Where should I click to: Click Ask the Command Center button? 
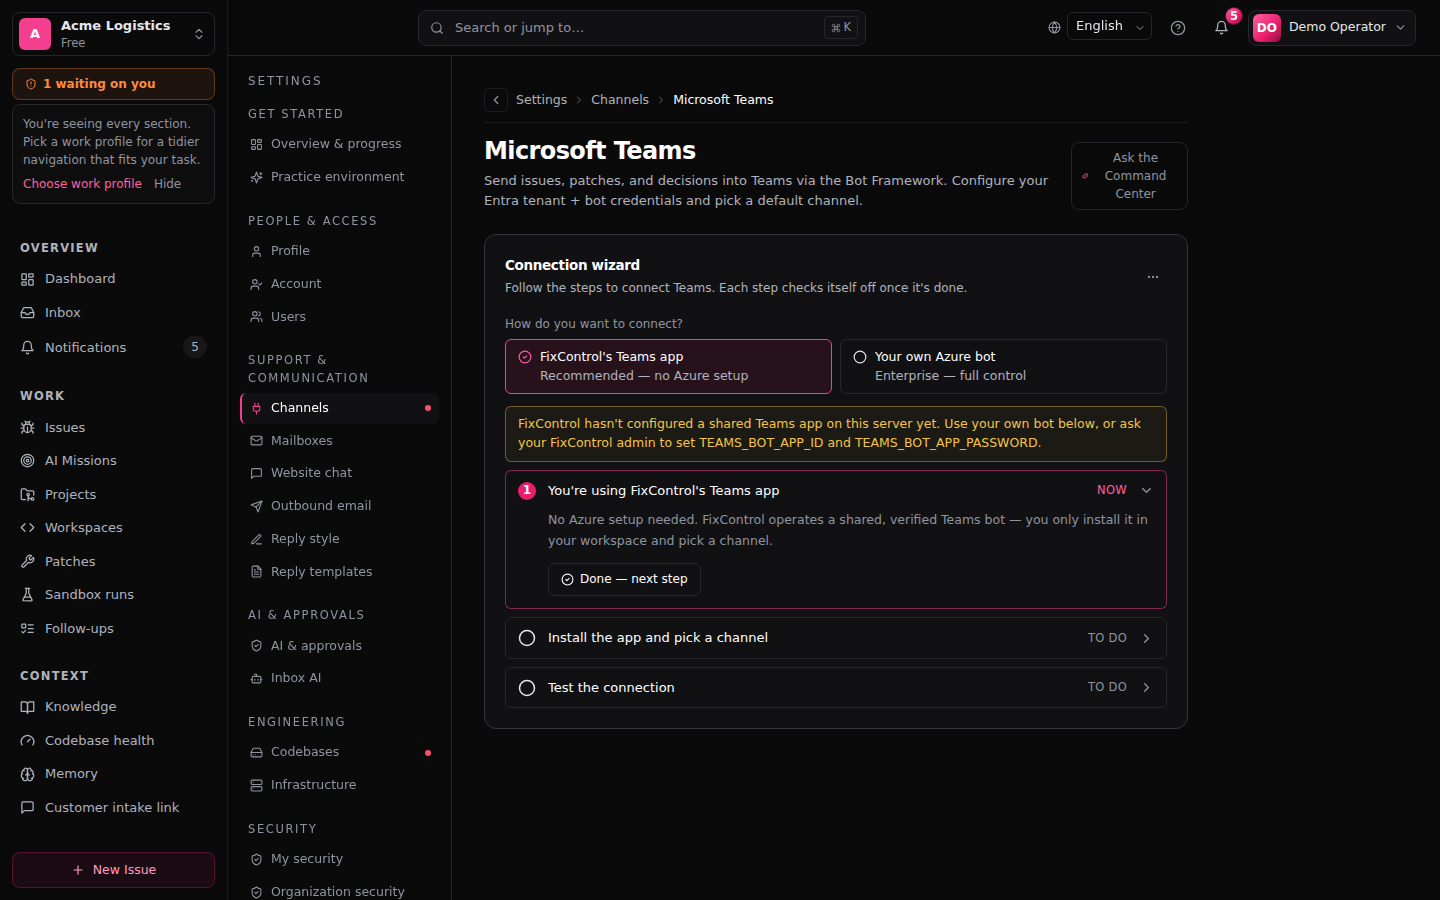1129,176
